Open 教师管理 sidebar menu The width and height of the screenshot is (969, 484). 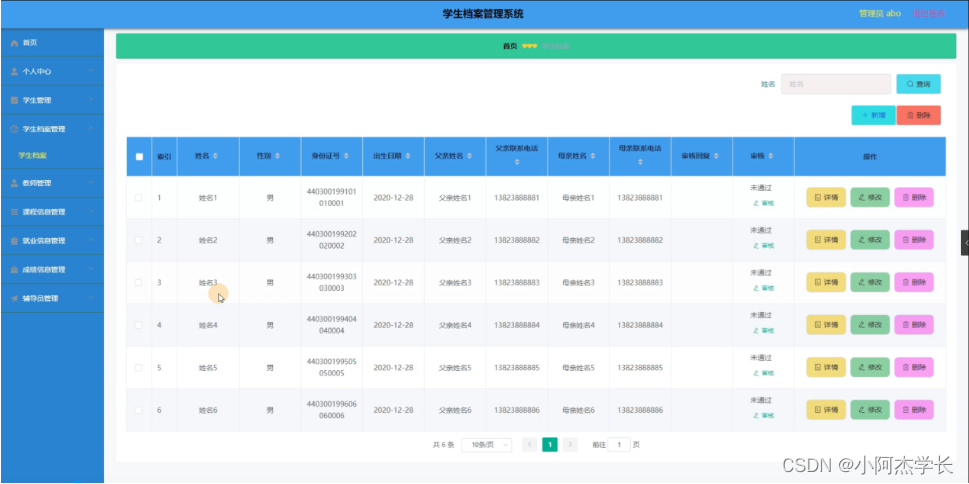[x=53, y=183]
